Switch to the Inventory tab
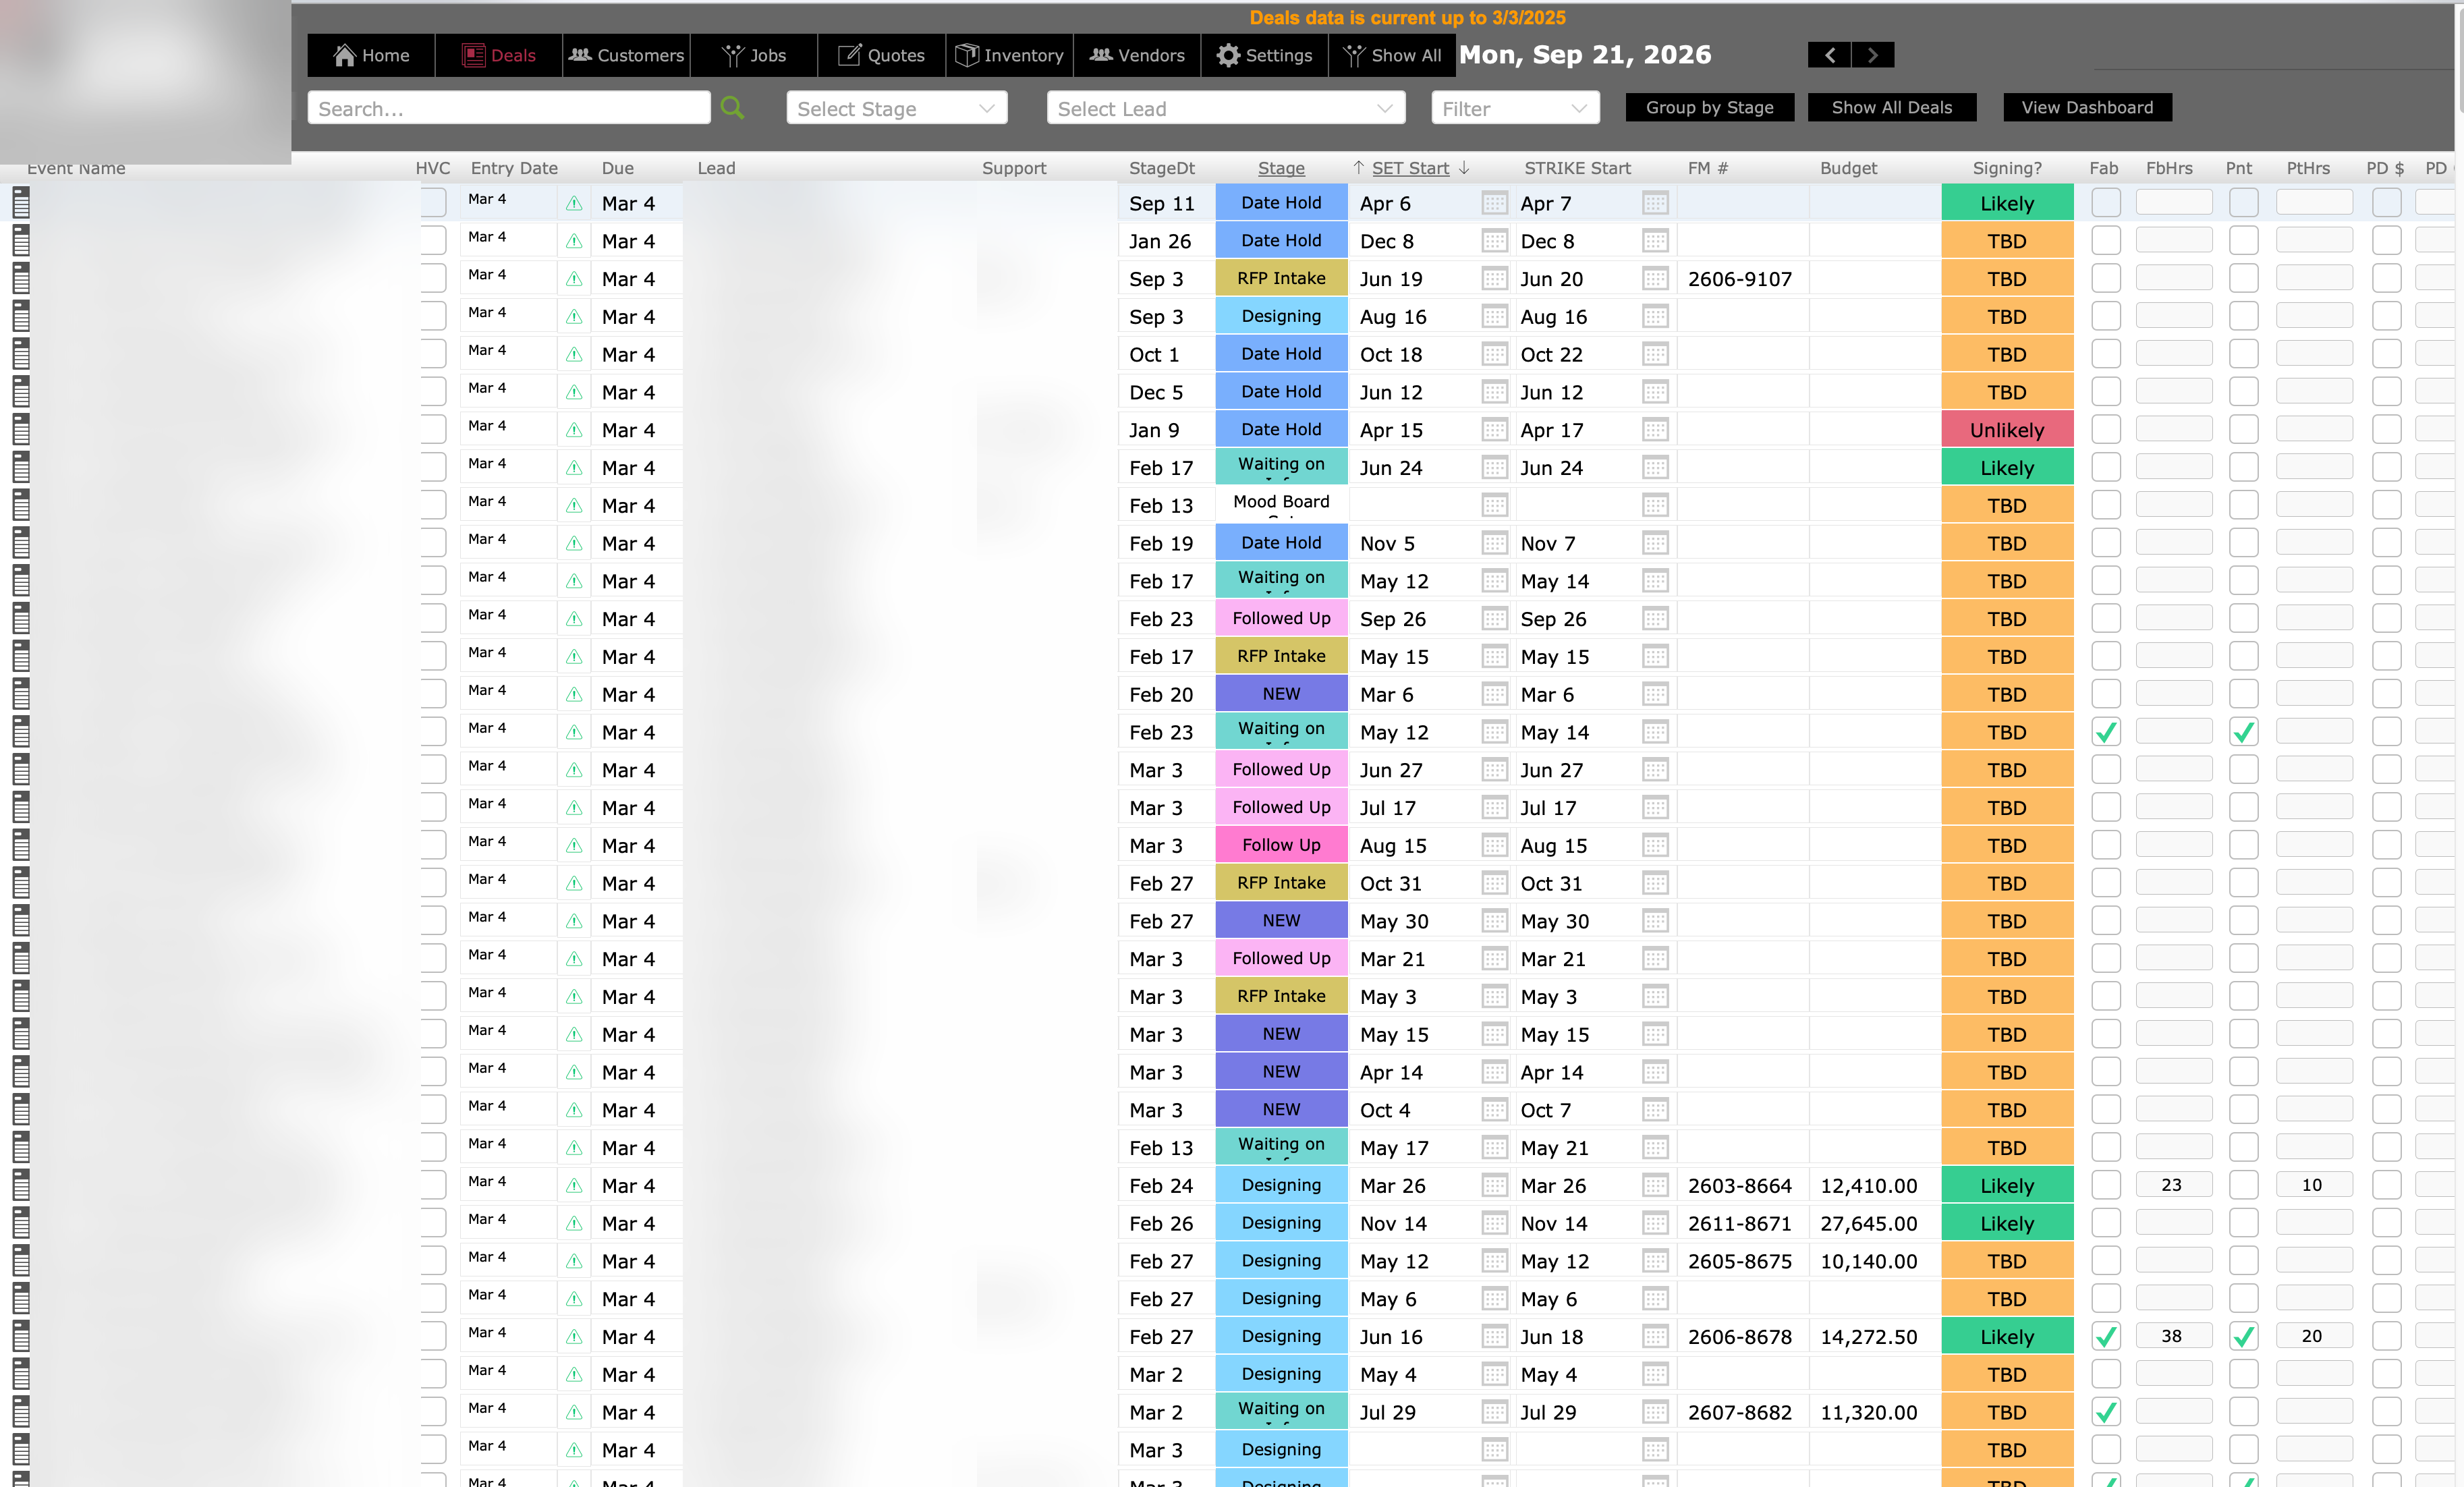Image resolution: width=2464 pixels, height=1487 pixels. pos(1009,55)
